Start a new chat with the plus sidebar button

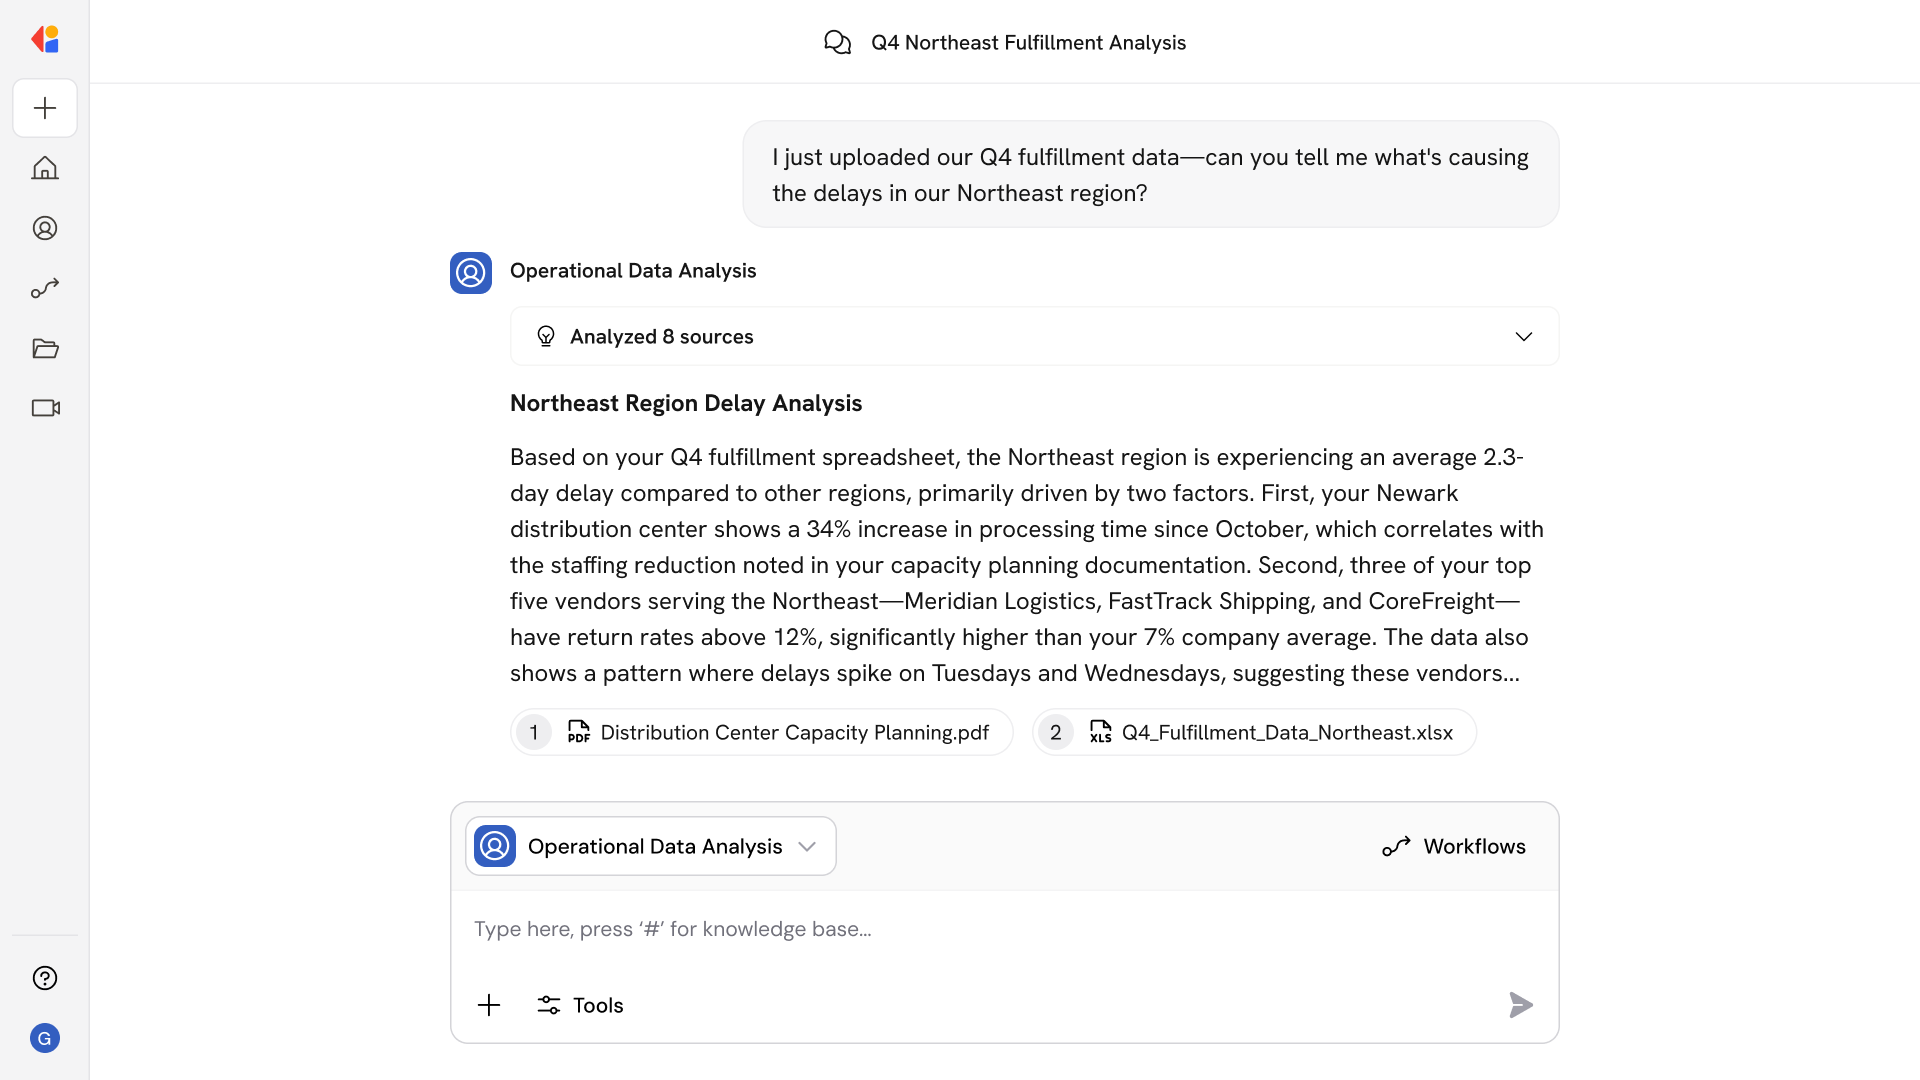45,108
